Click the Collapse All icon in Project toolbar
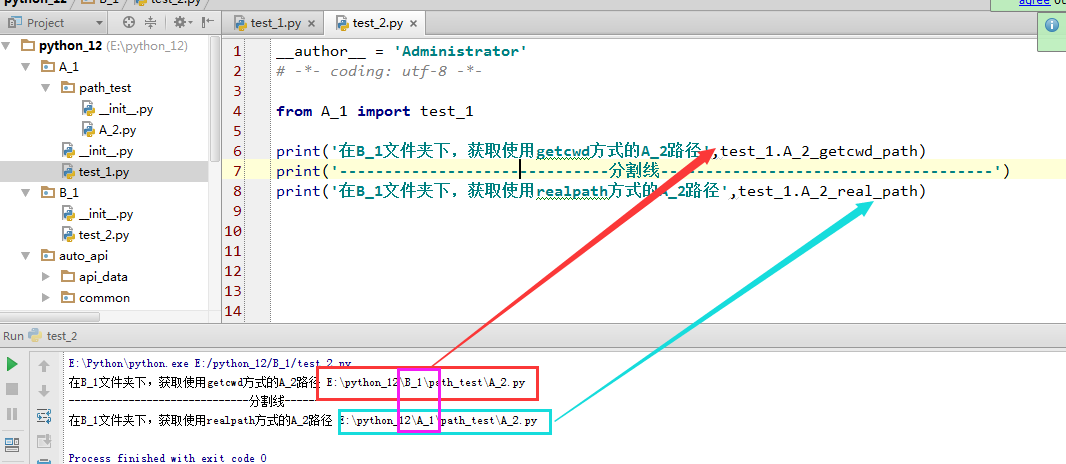 151,22
